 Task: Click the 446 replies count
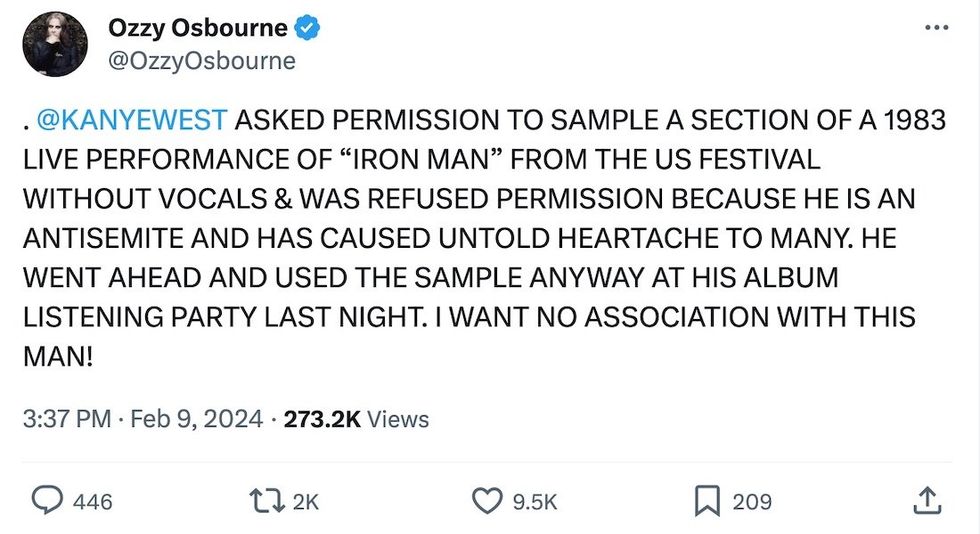[93, 500]
